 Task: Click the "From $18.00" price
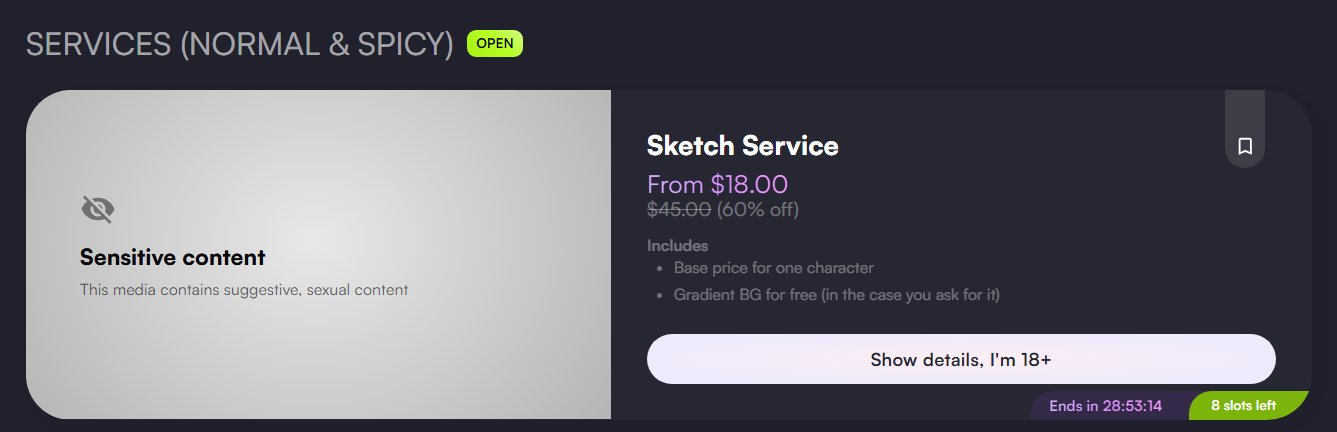coord(717,185)
